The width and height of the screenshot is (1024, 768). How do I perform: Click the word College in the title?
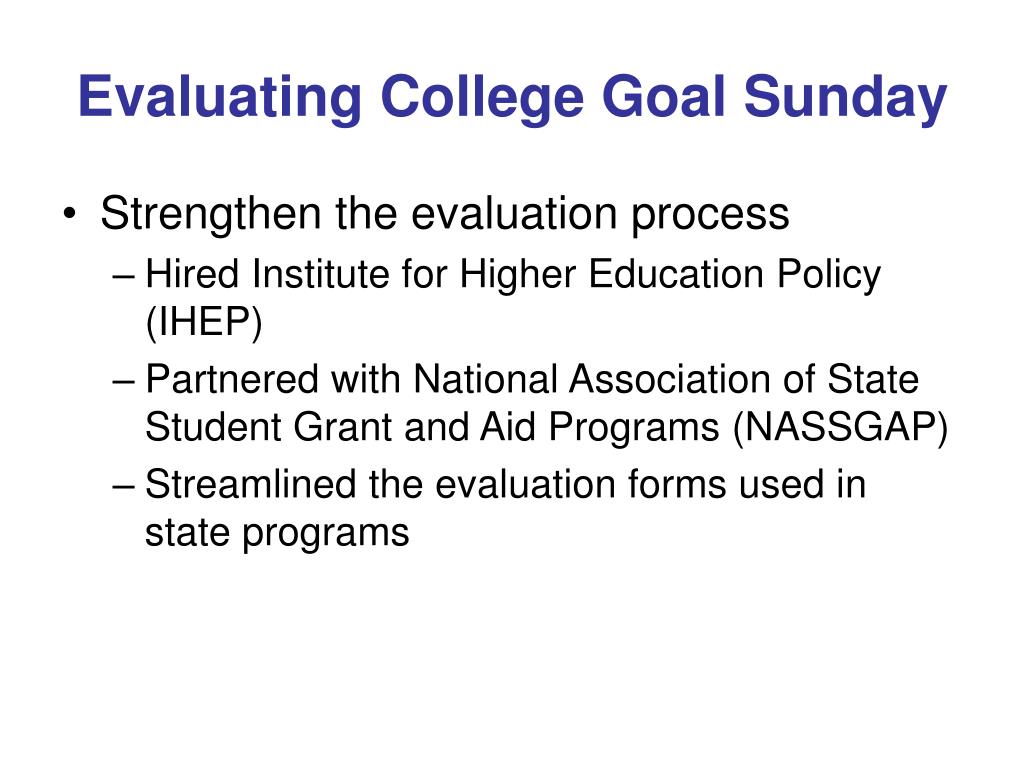click(x=482, y=98)
